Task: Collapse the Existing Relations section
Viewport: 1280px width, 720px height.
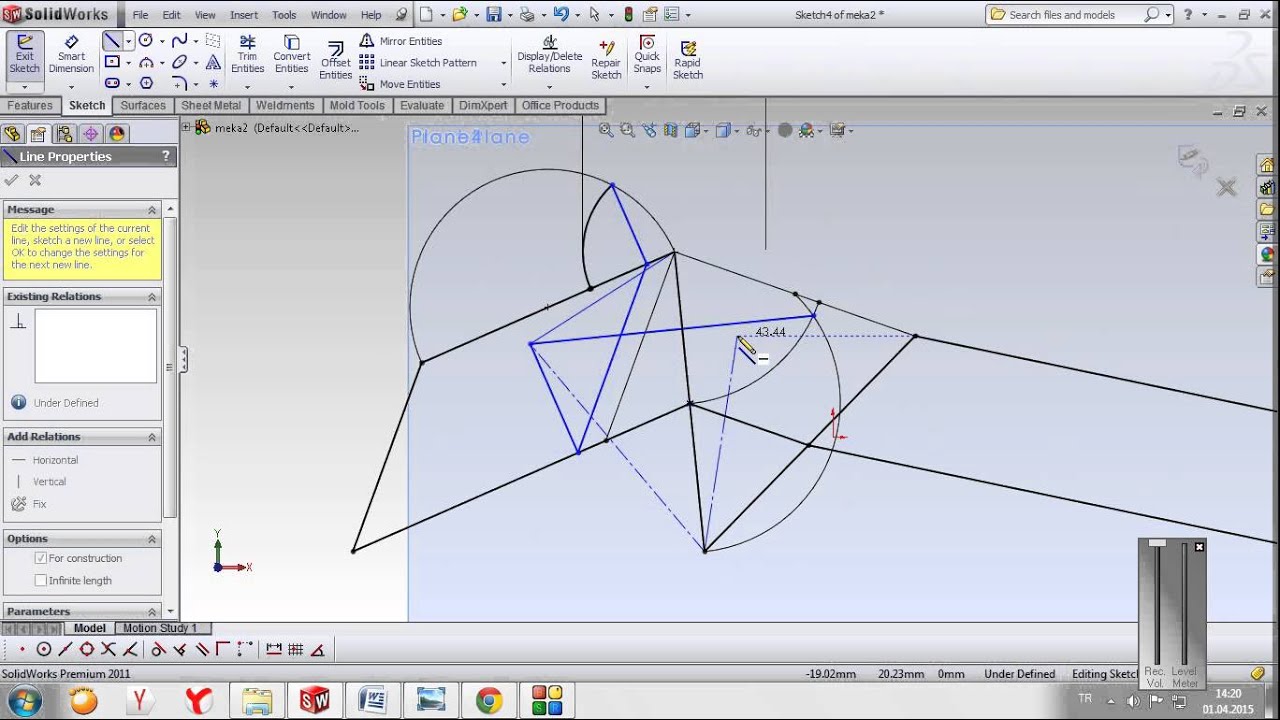Action: click(x=152, y=296)
